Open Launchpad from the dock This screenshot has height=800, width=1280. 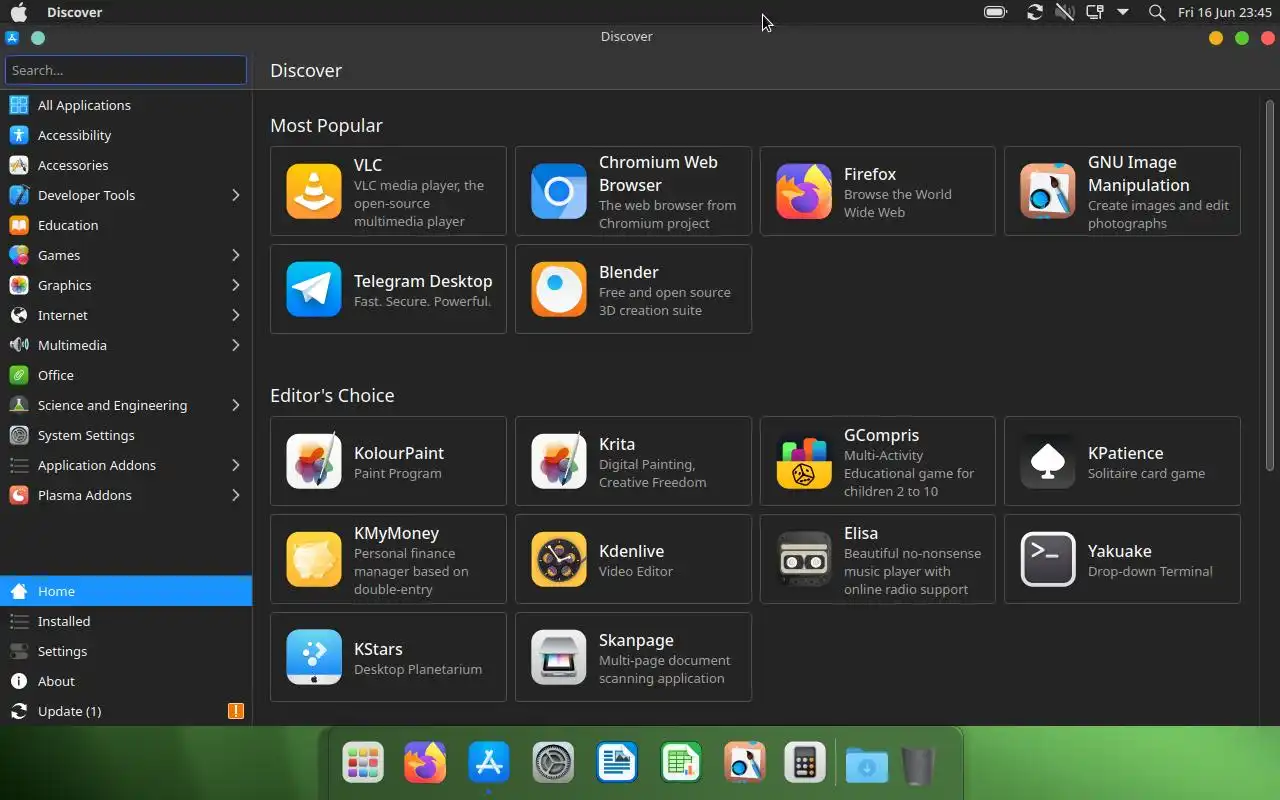coord(362,764)
